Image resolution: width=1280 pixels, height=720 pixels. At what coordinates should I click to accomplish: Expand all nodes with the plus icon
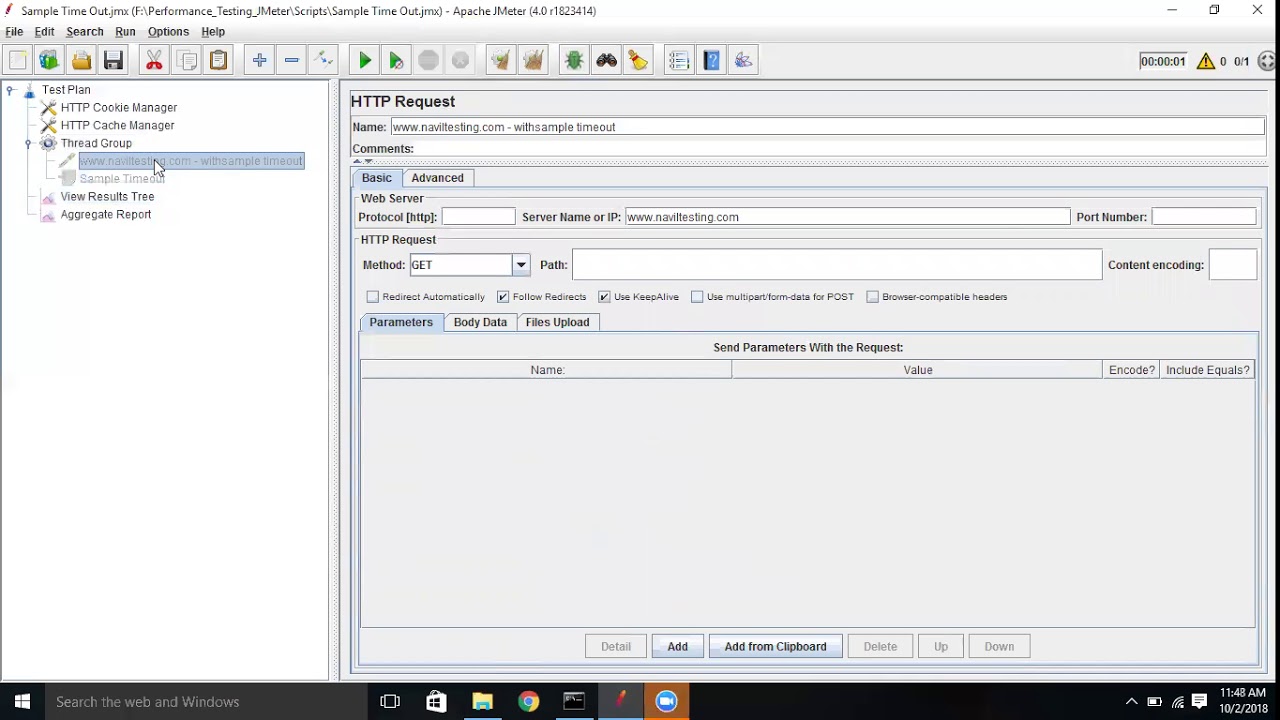(259, 61)
